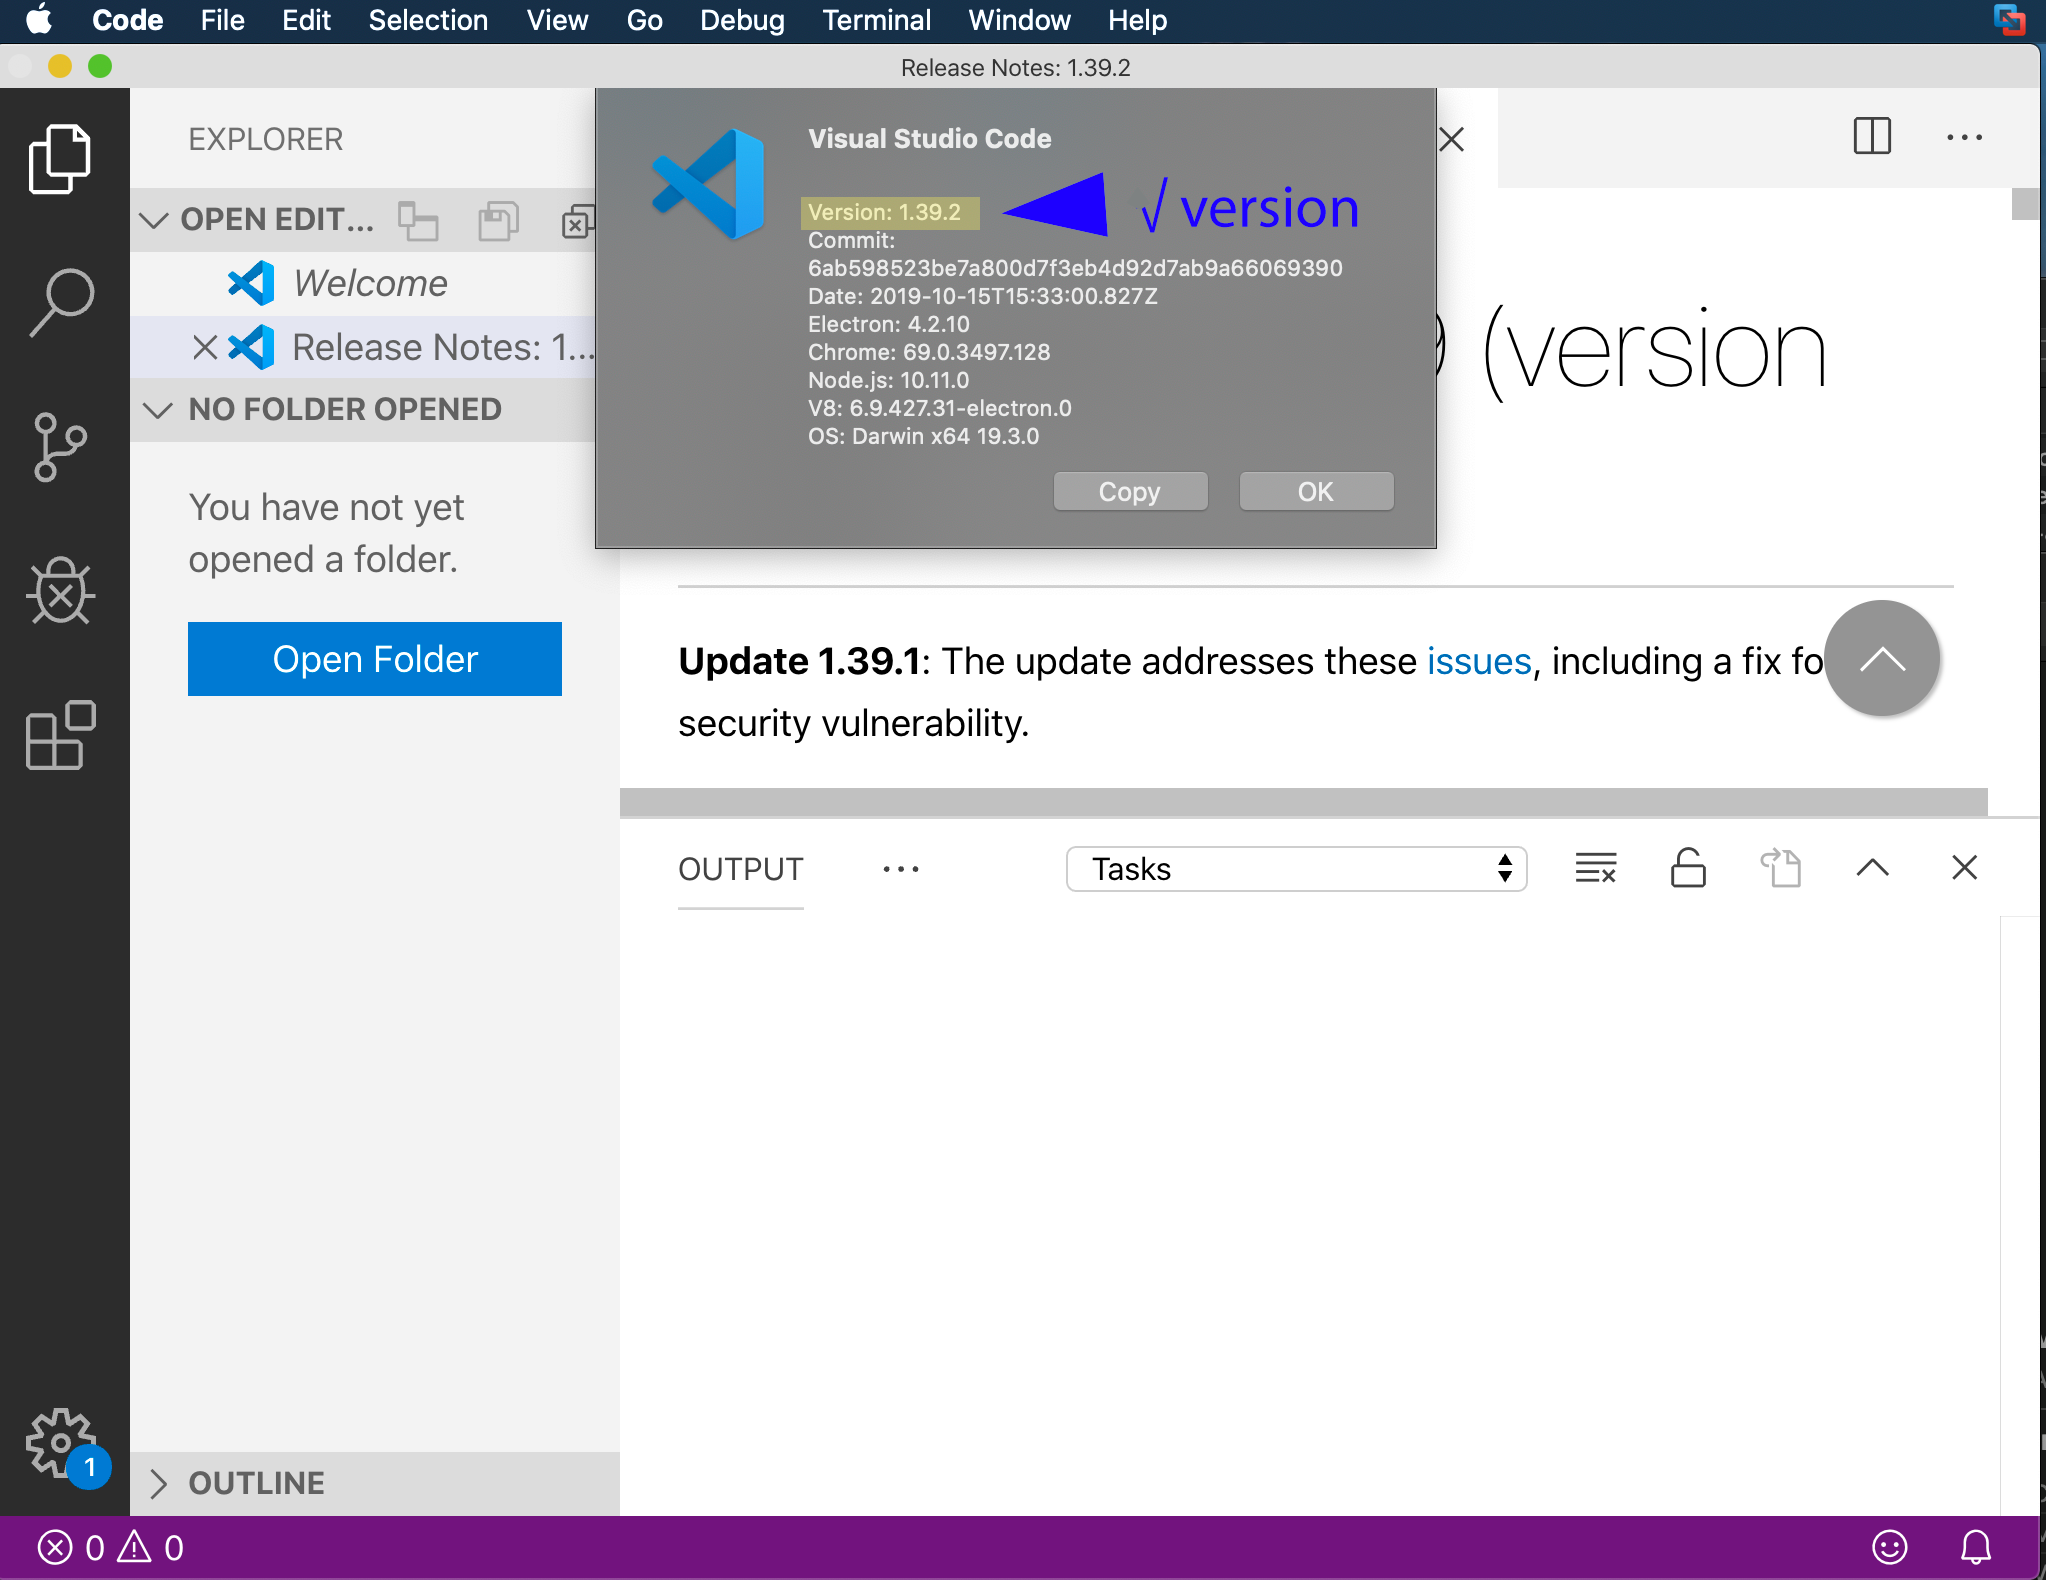Click the Copy button in dialog

(1130, 492)
